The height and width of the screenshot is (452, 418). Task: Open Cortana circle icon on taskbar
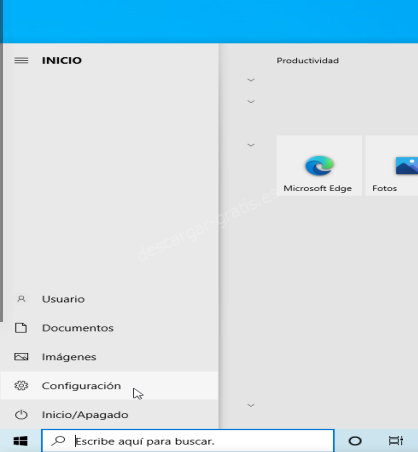(355, 441)
